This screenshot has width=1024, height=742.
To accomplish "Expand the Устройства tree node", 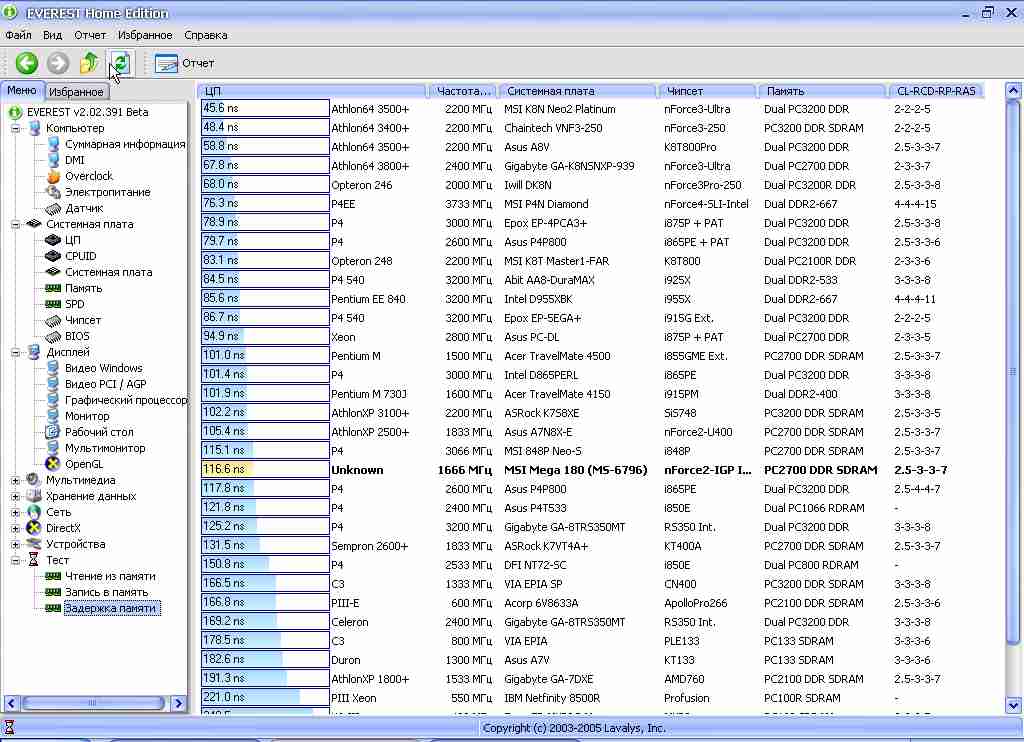I will [15, 545].
